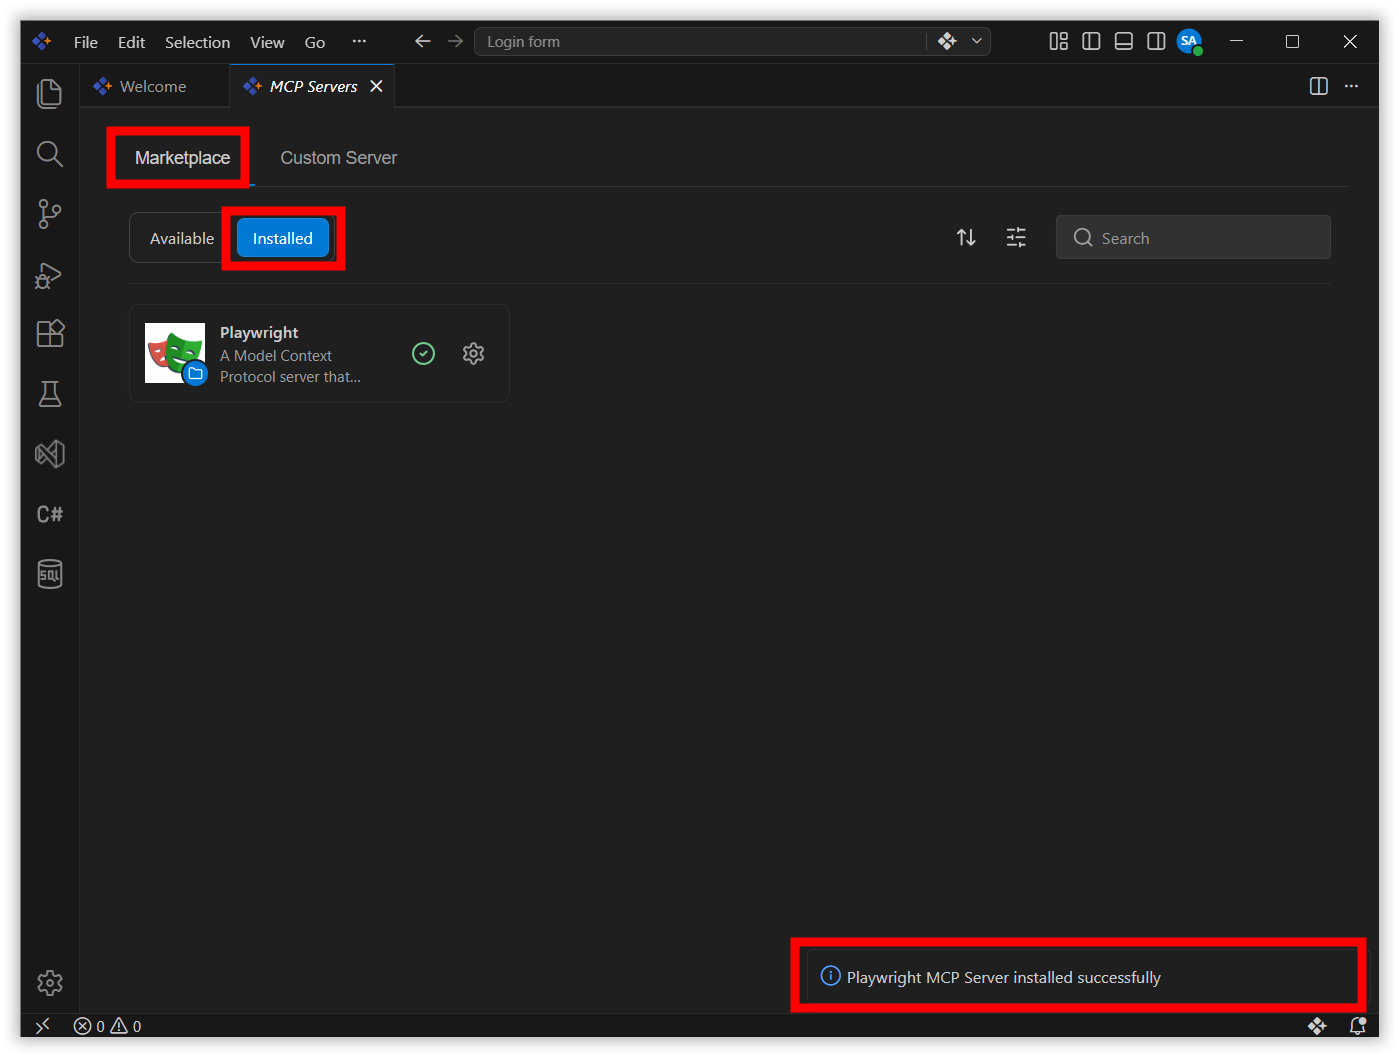Switch to the Welcome tab

point(154,86)
